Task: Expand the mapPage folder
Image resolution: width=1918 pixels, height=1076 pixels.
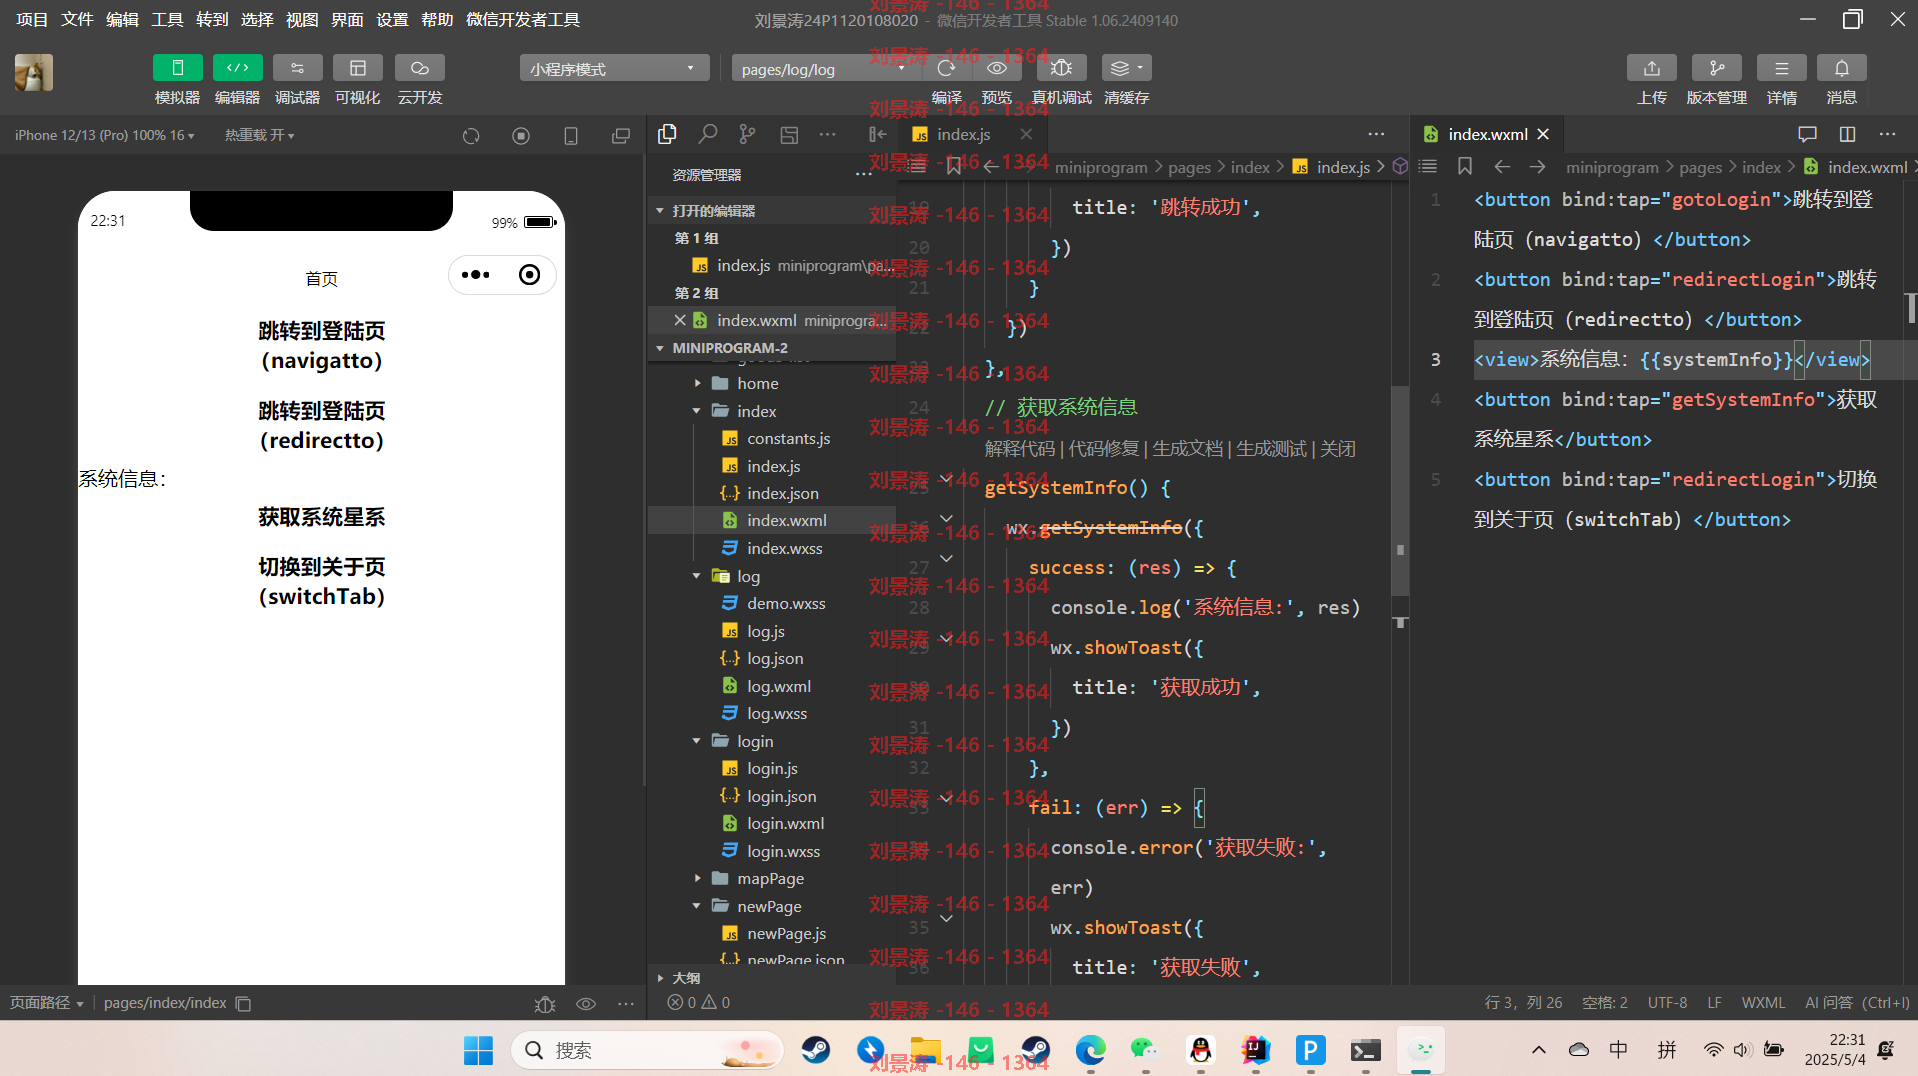Action: (770, 878)
